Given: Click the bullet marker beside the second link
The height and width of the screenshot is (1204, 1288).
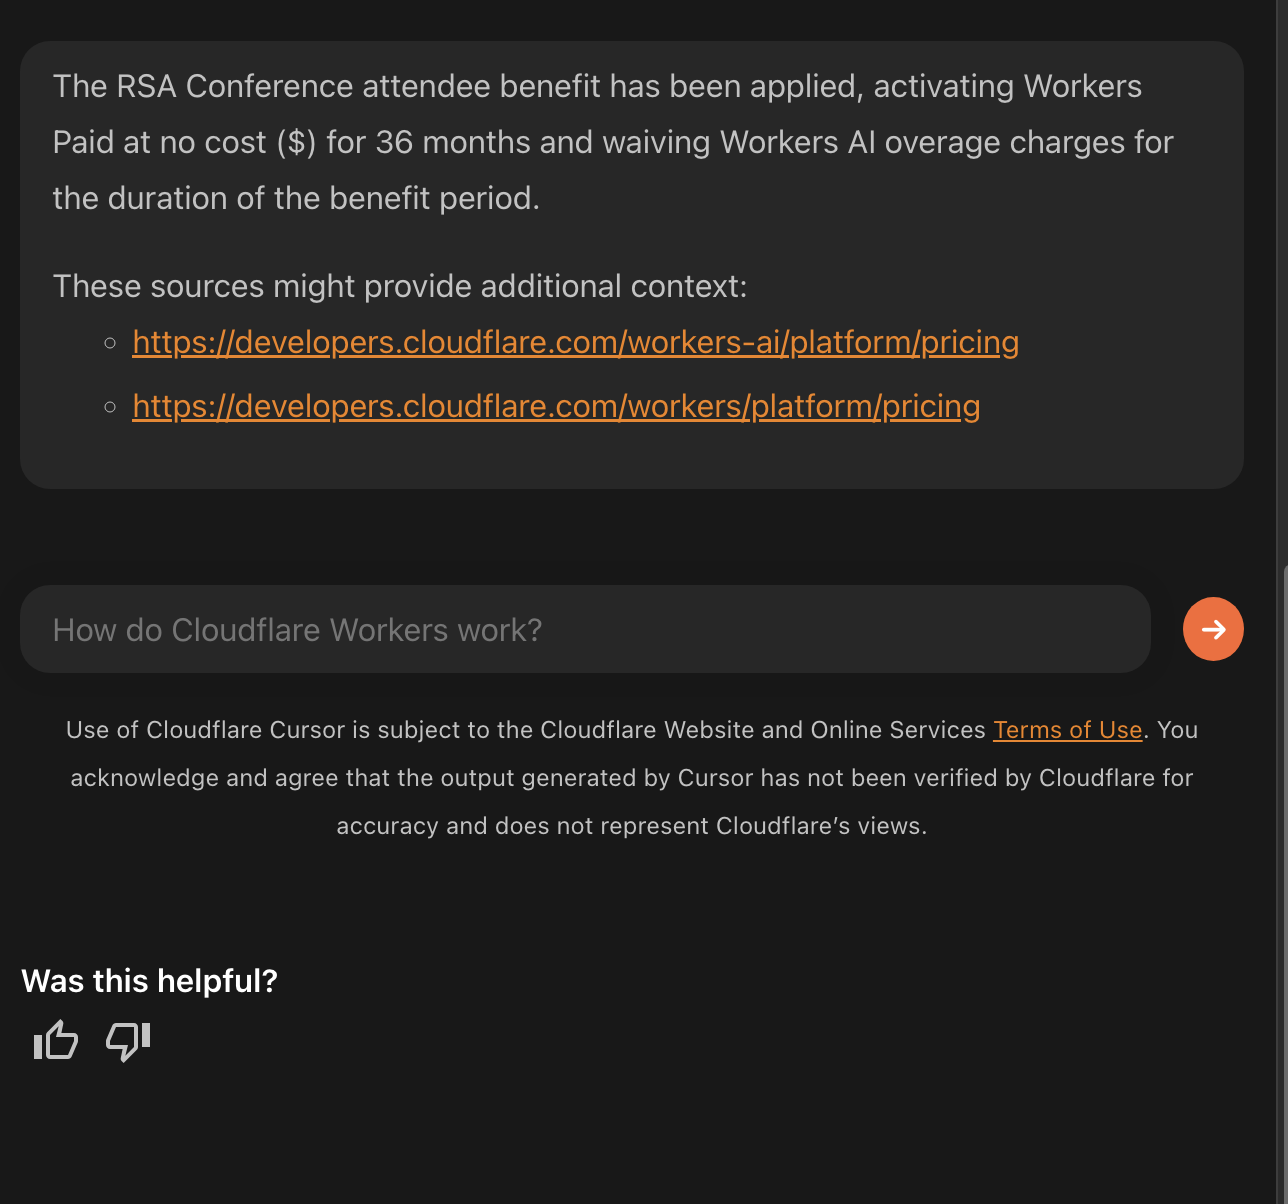Looking at the screenshot, I should pos(110,407).
